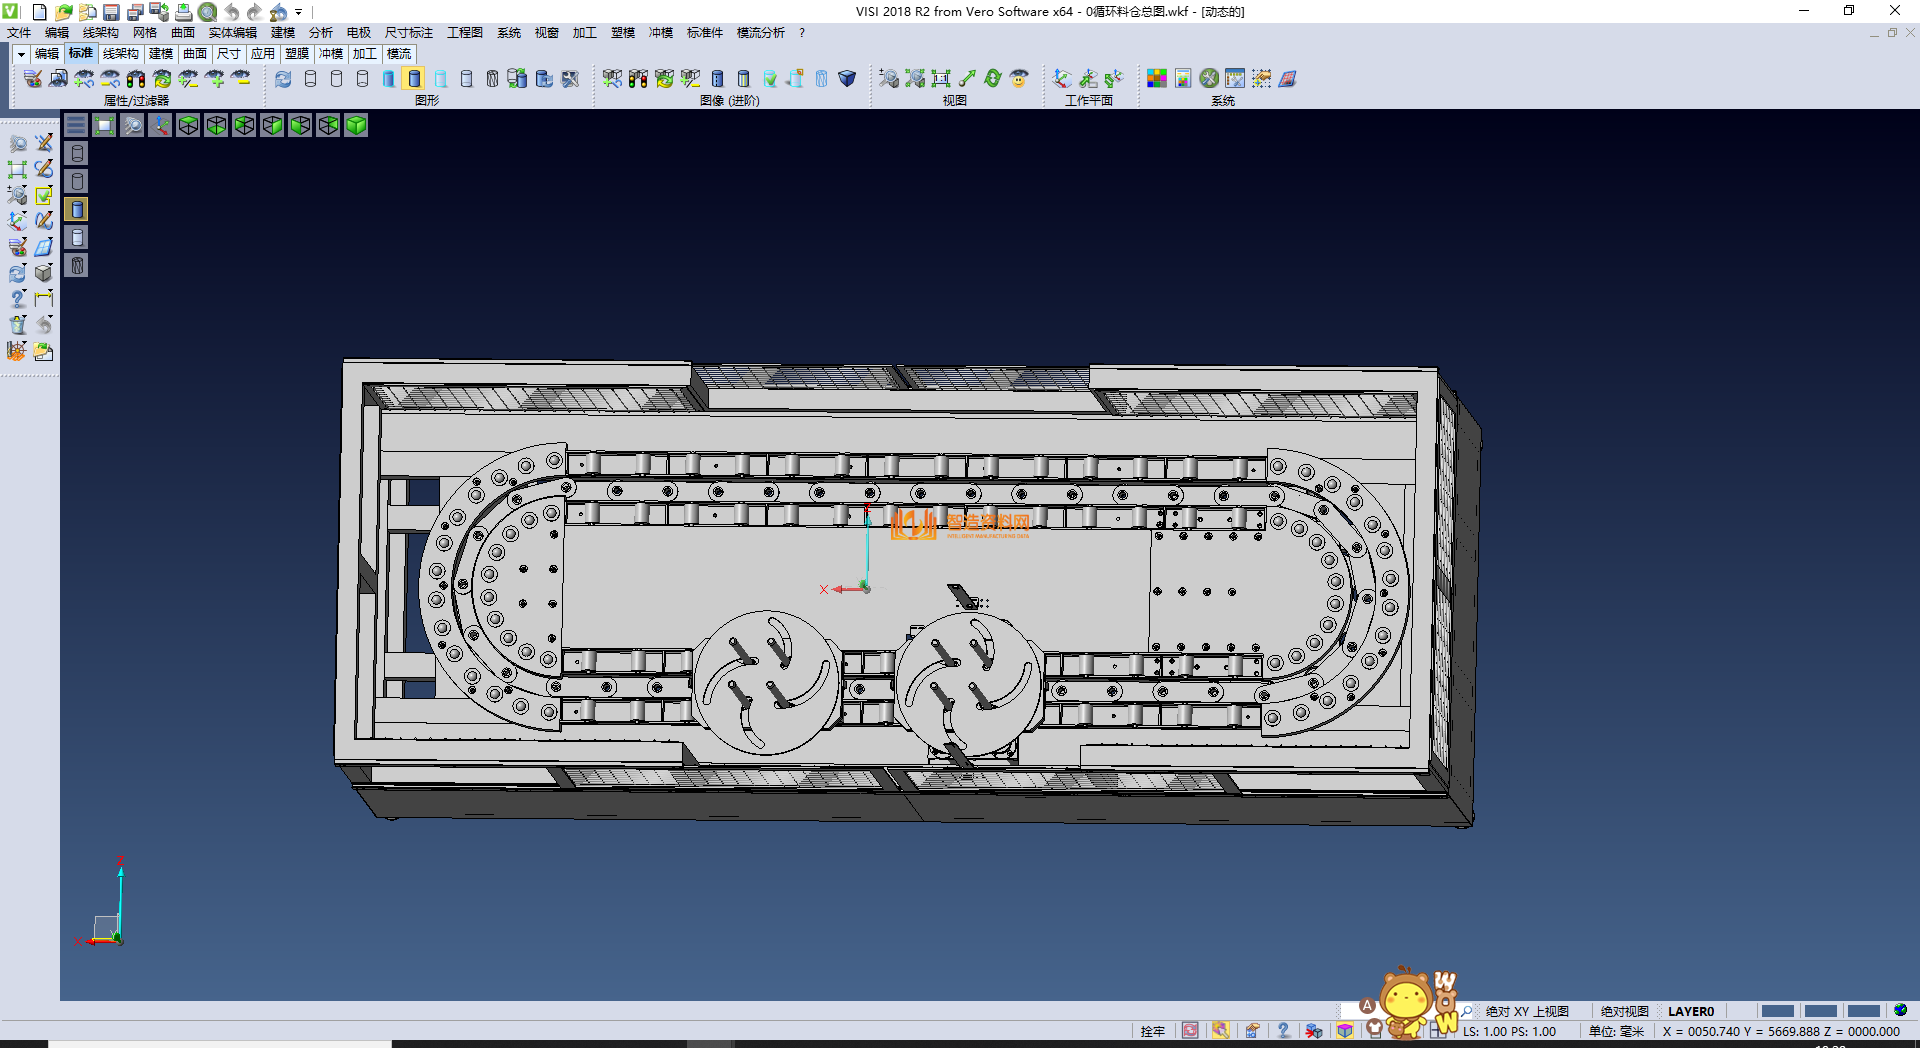This screenshot has height=1048, width=1920.
Task: Click the solid green cube view icon
Action: (356, 125)
